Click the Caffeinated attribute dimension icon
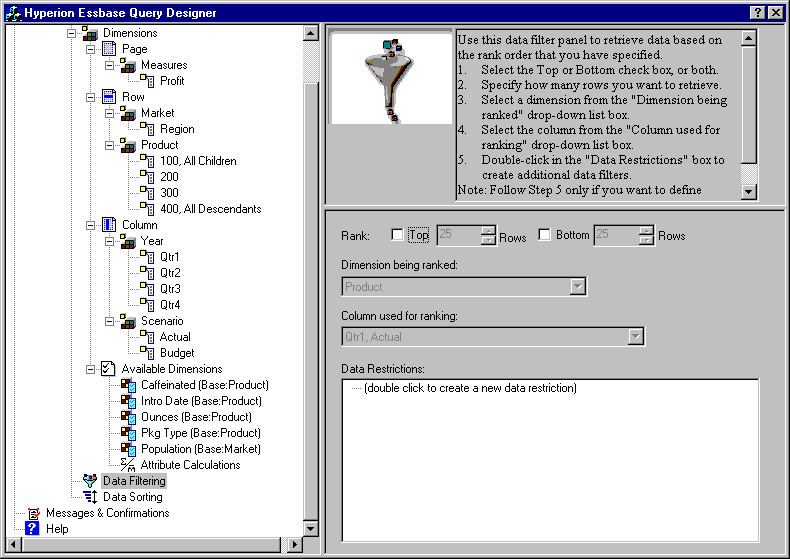The width and height of the screenshot is (790, 559). point(128,385)
